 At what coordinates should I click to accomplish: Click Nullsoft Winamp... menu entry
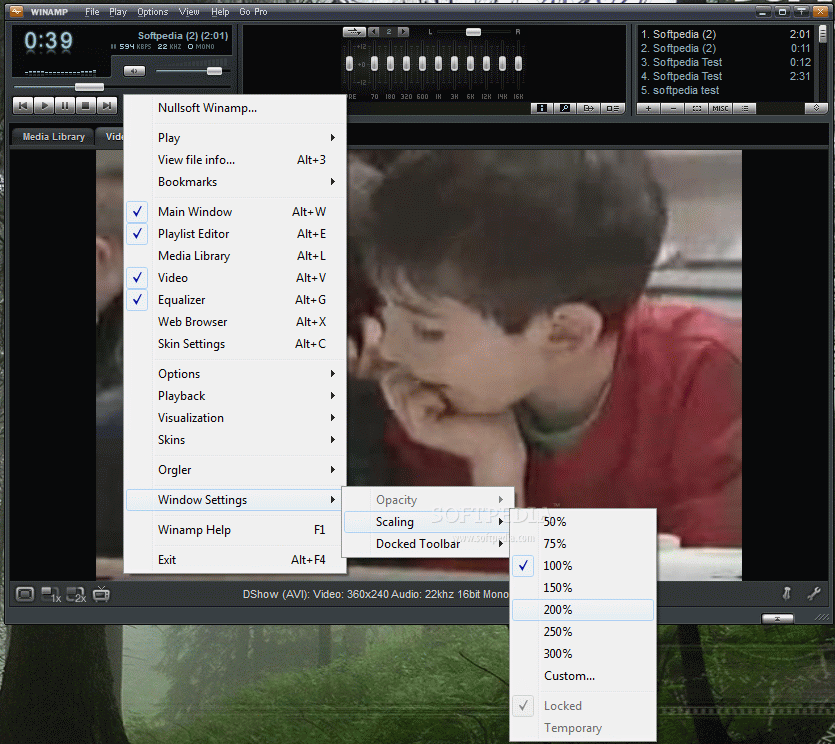tap(235, 108)
